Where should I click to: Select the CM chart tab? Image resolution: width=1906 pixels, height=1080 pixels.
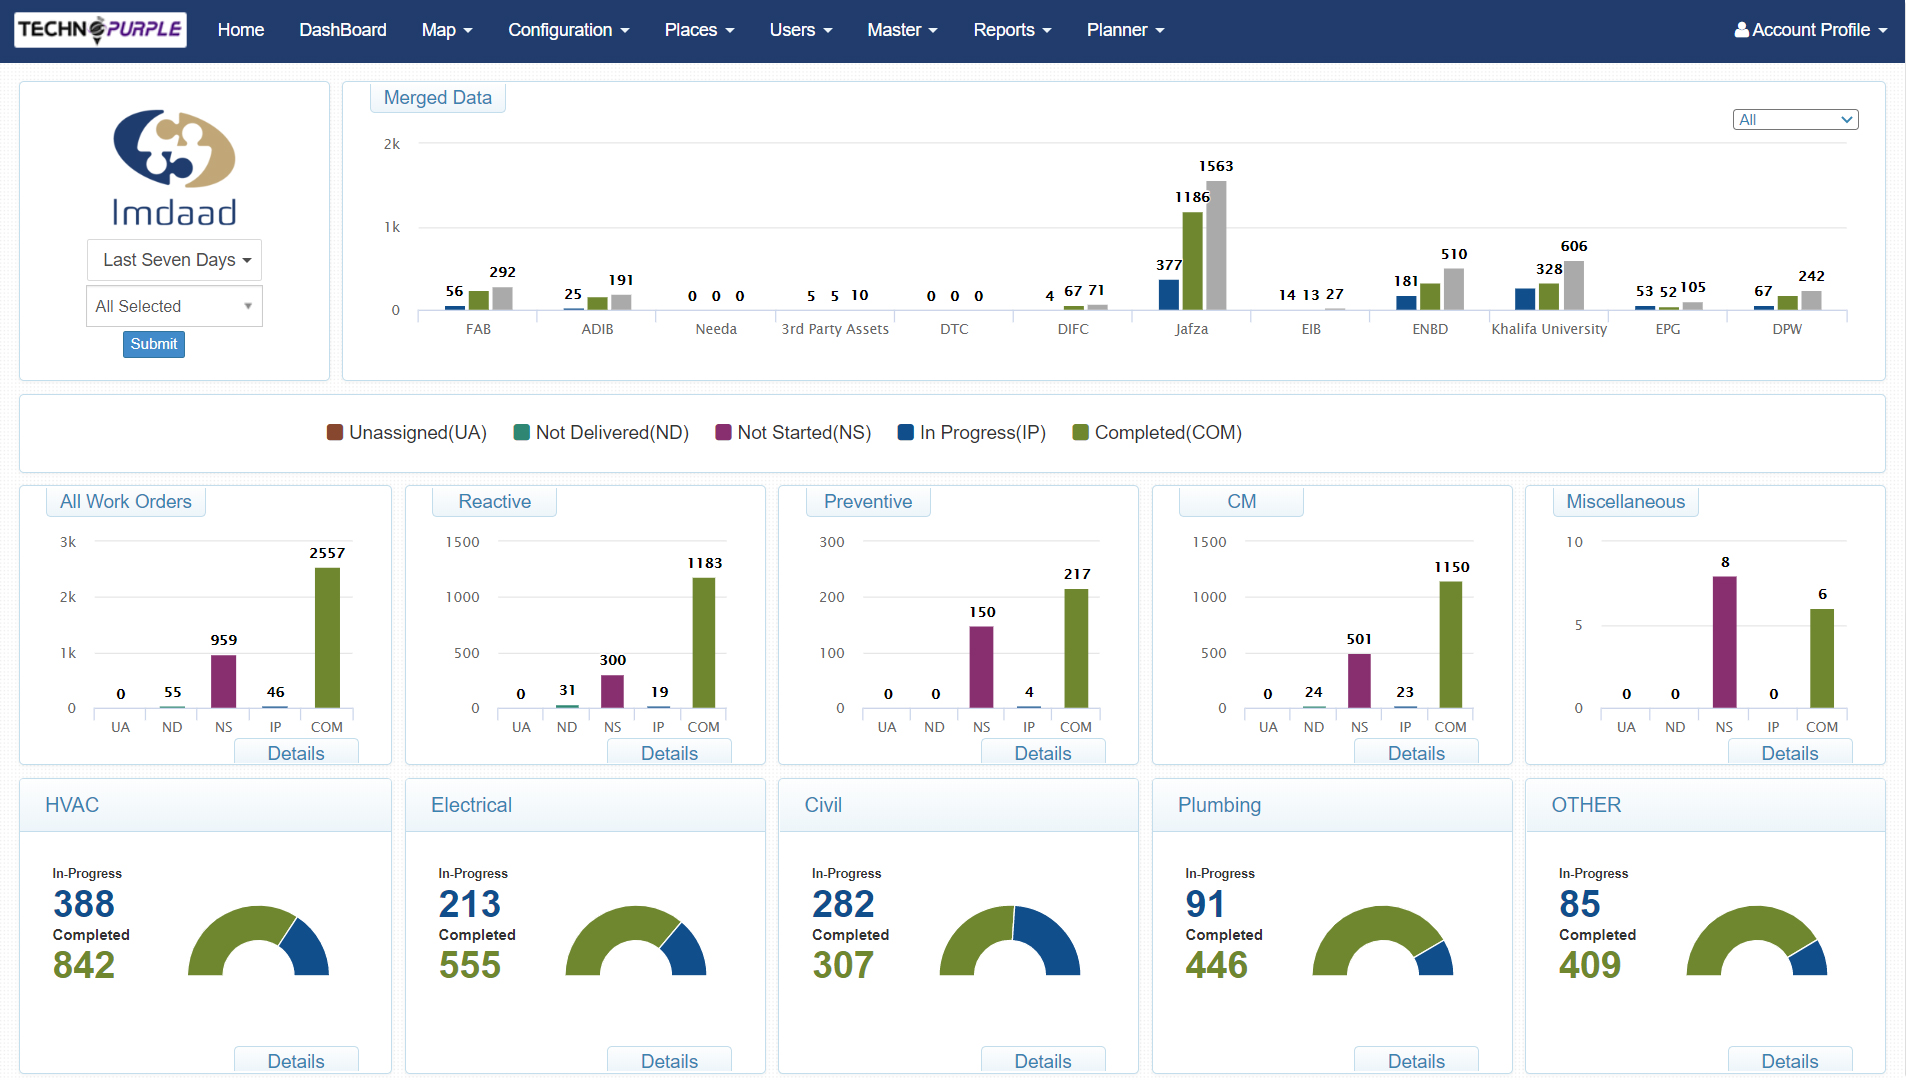[x=1241, y=502]
